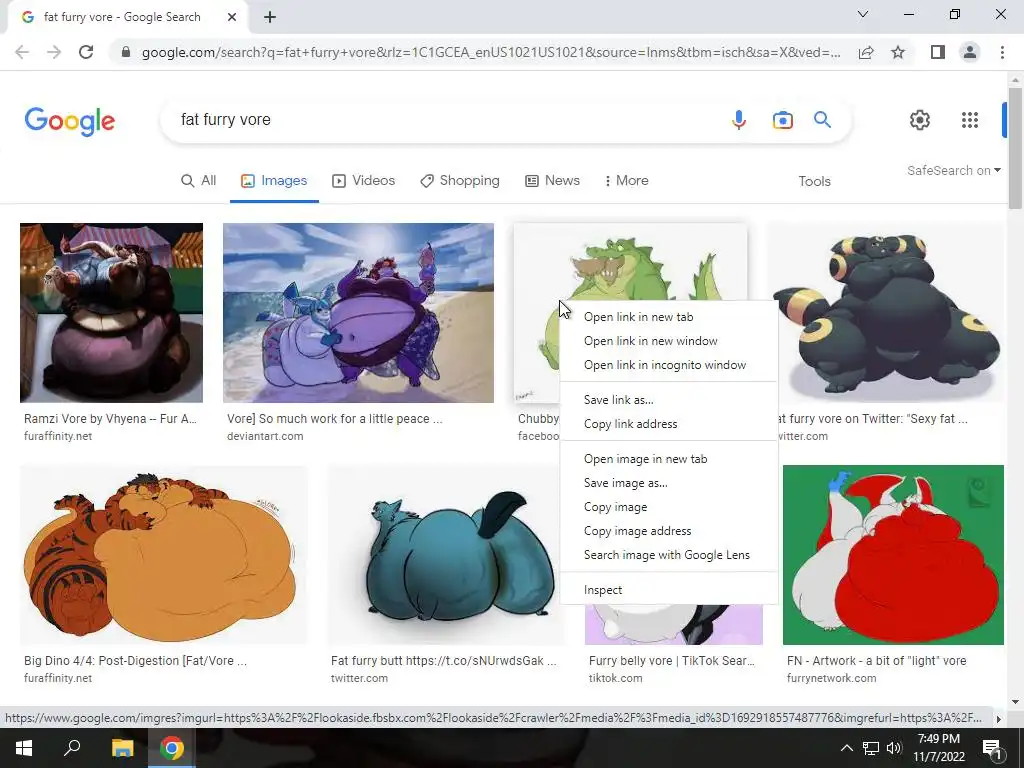Image resolution: width=1024 pixels, height=768 pixels.
Task: Click the furrynetwork.com source link
Action: point(831,679)
